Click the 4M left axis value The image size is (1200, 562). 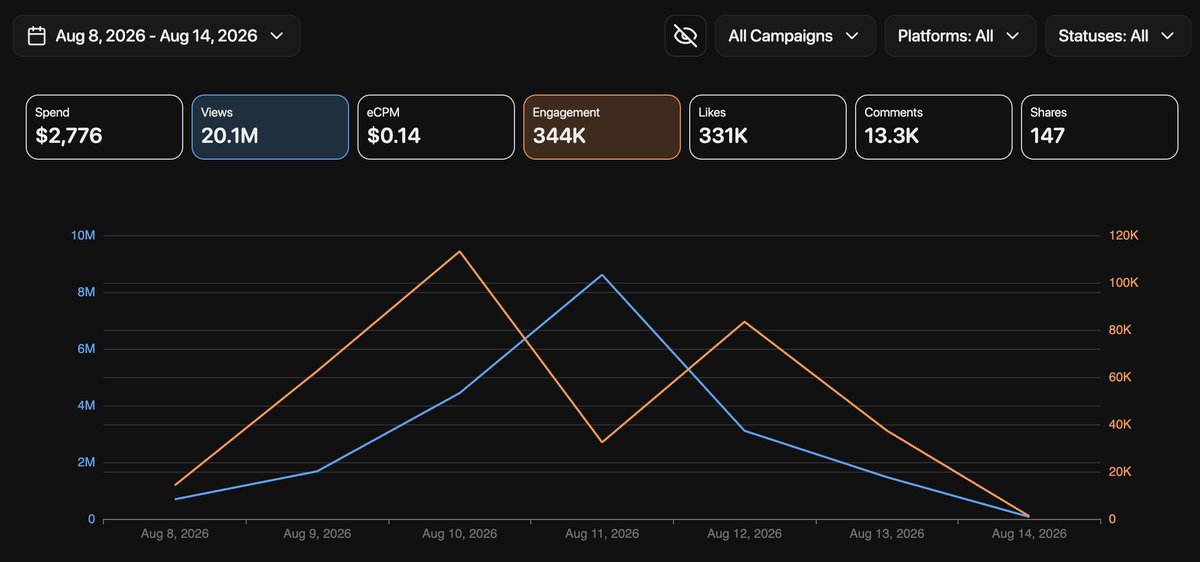(86, 406)
